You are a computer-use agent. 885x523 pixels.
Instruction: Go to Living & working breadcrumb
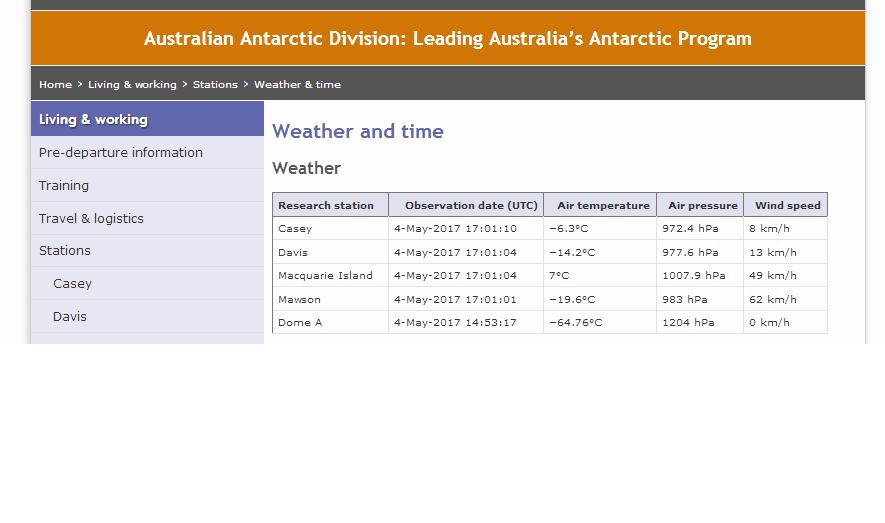click(x=132, y=85)
